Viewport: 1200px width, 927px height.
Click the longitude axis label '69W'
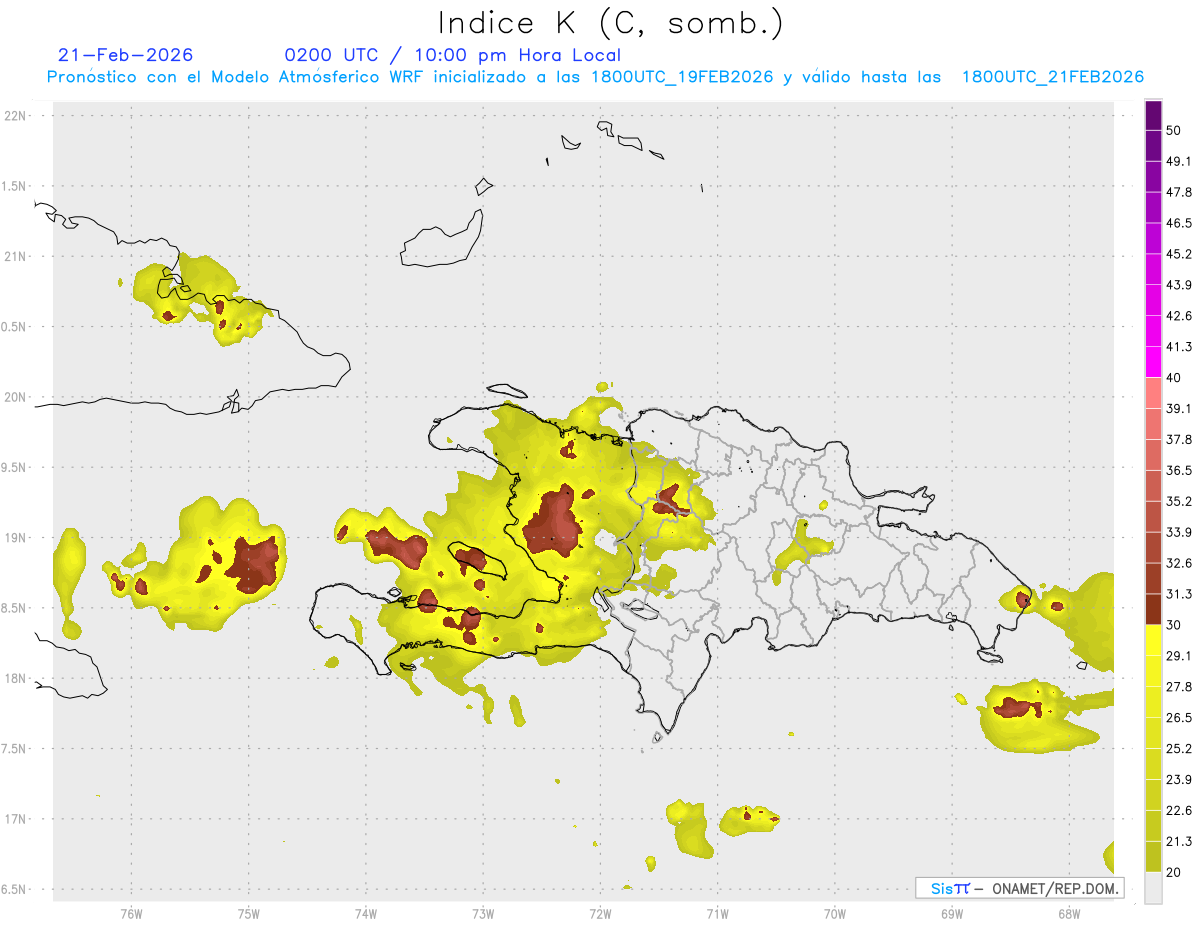point(951,914)
